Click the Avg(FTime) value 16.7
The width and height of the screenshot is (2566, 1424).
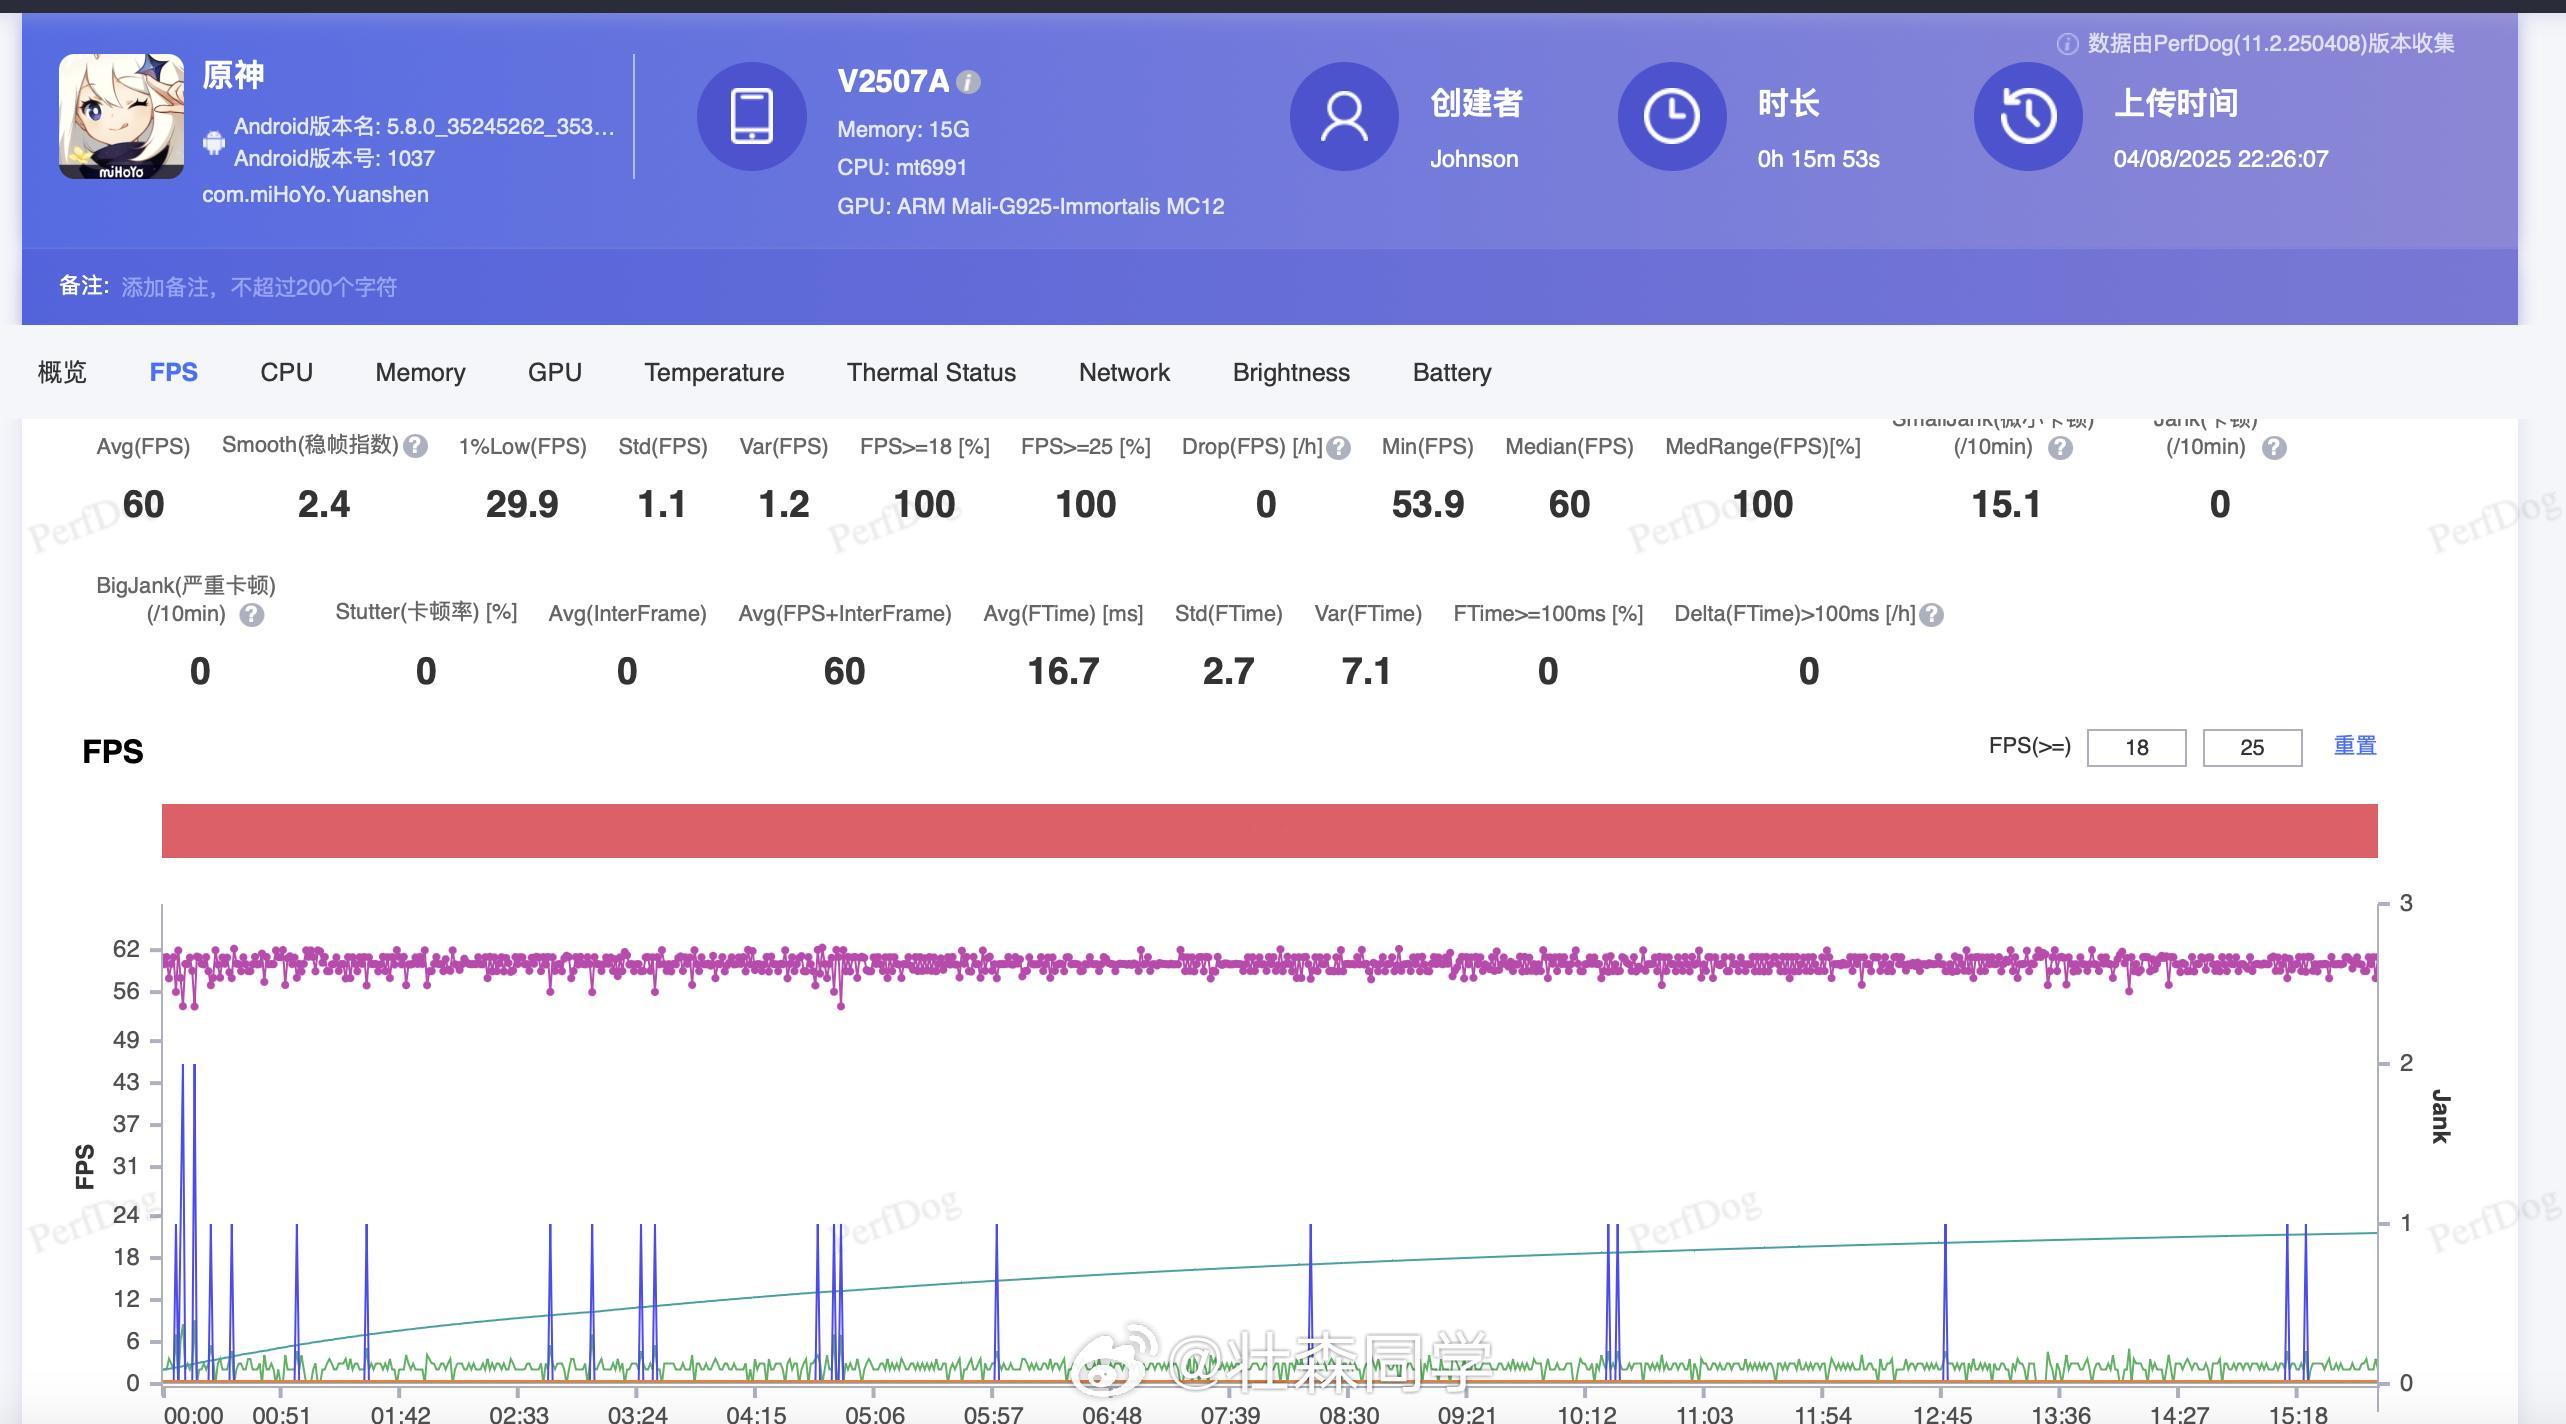click(x=1063, y=672)
